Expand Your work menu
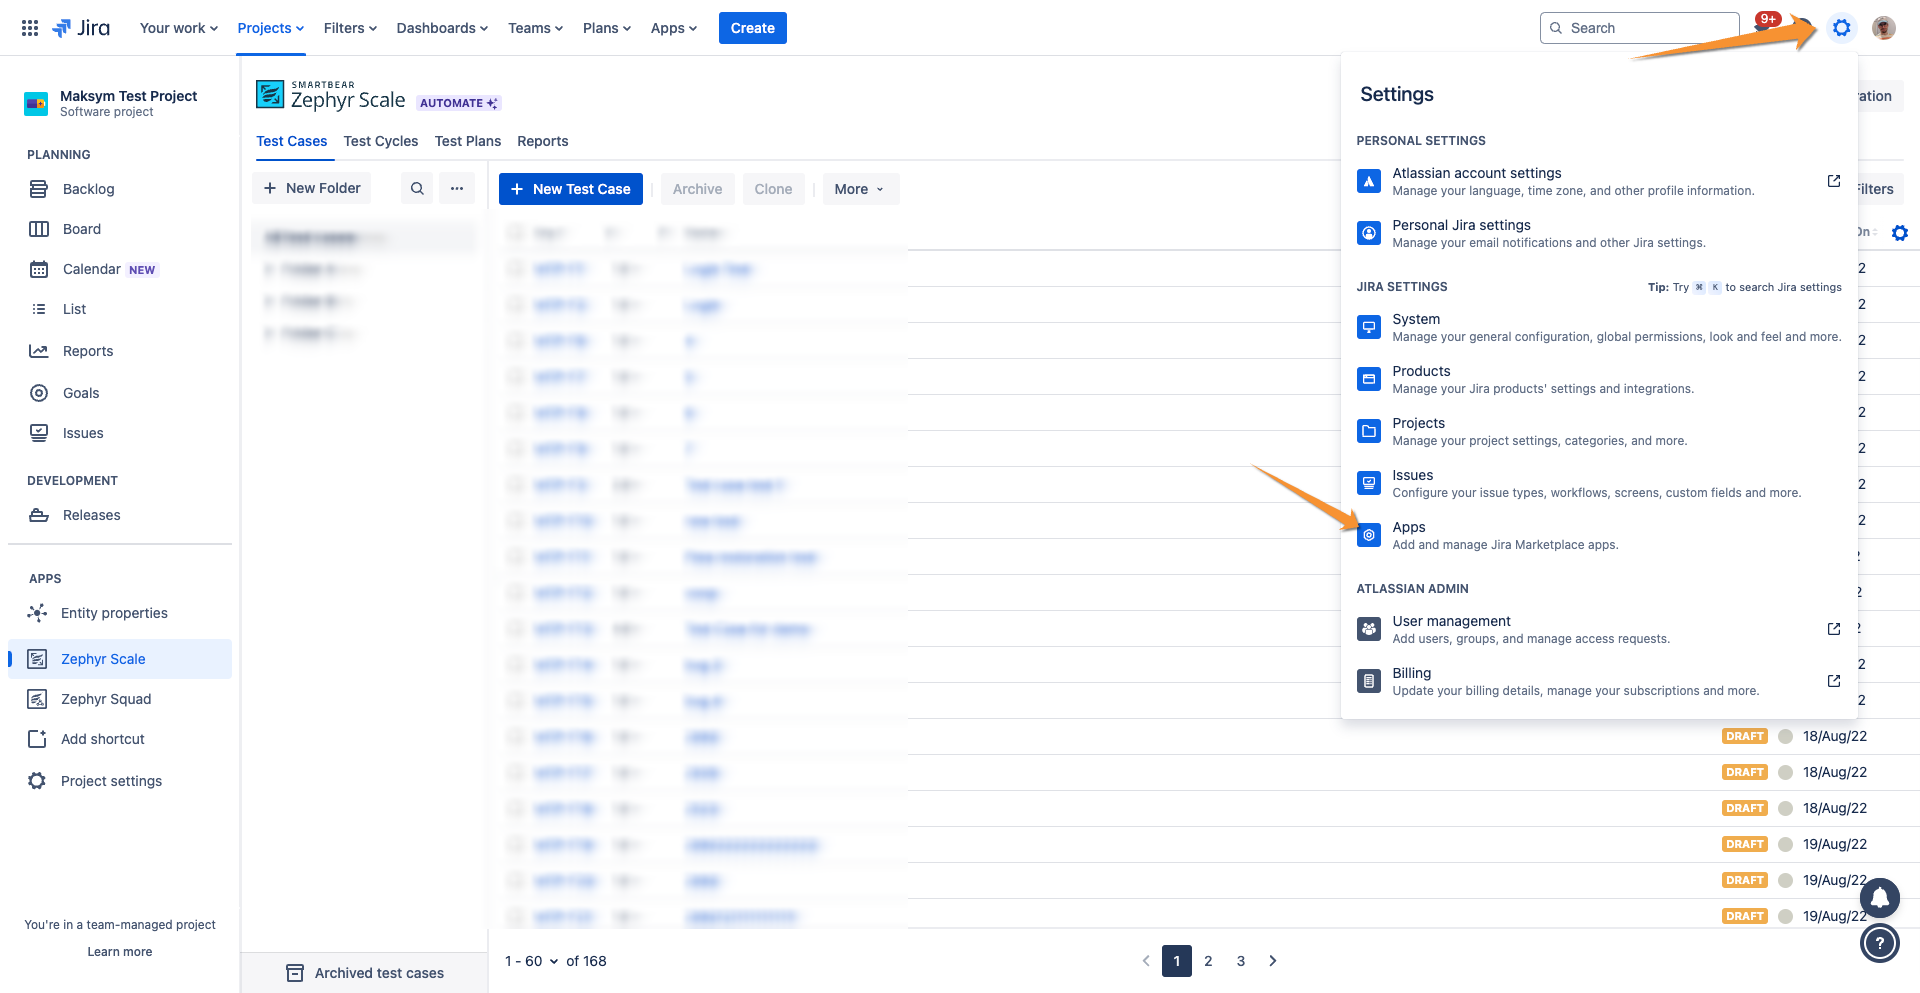This screenshot has height=993, width=1920. point(179,28)
